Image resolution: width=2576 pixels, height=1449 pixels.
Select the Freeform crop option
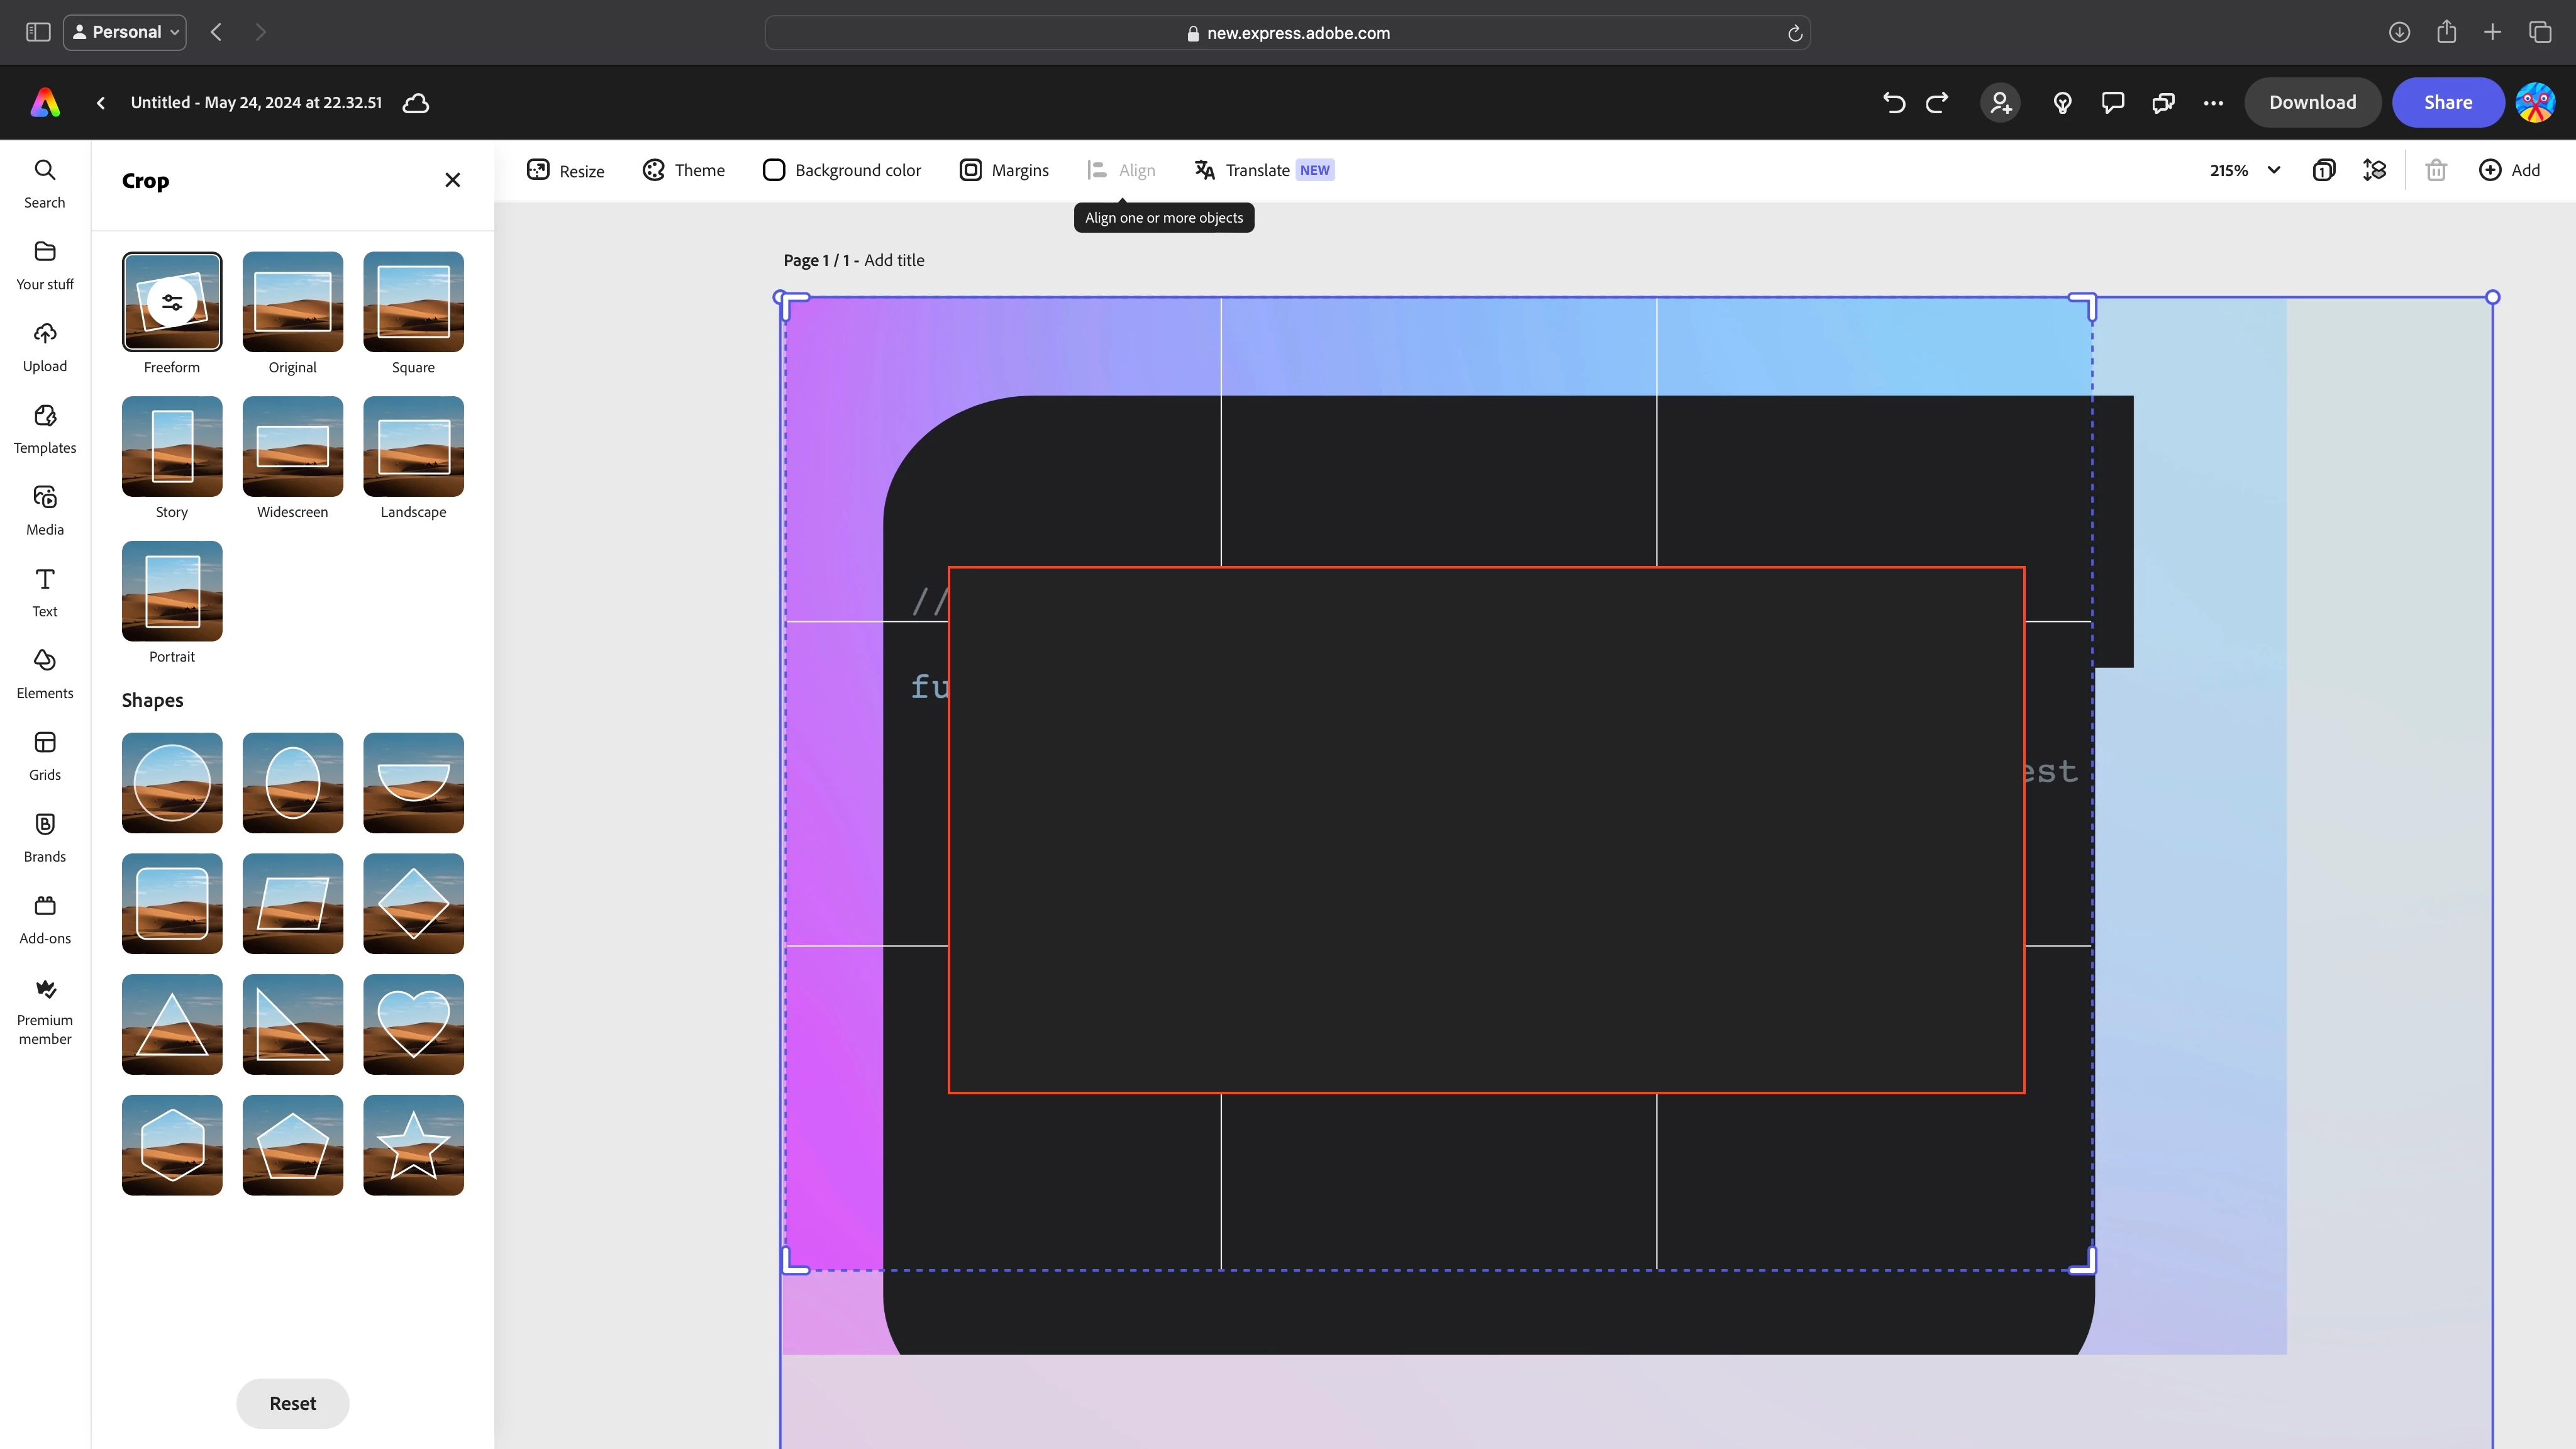[x=172, y=301]
